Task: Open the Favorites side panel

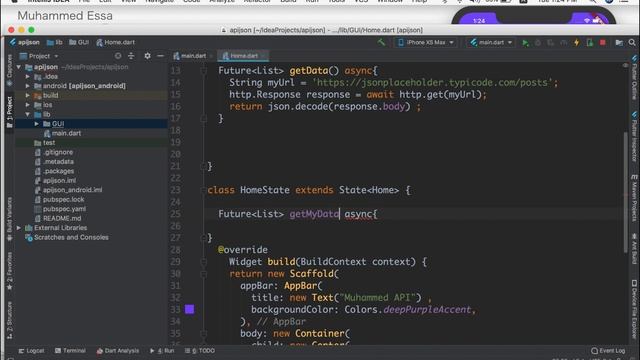Action: (9, 271)
